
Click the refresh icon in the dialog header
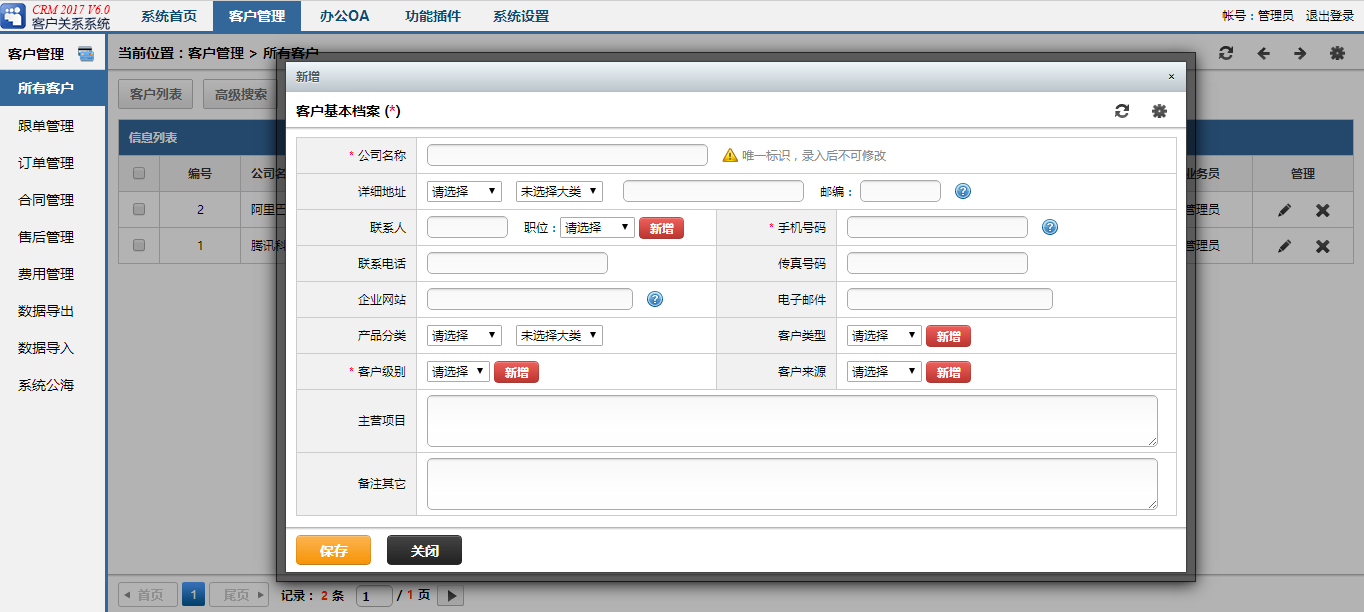[1122, 111]
